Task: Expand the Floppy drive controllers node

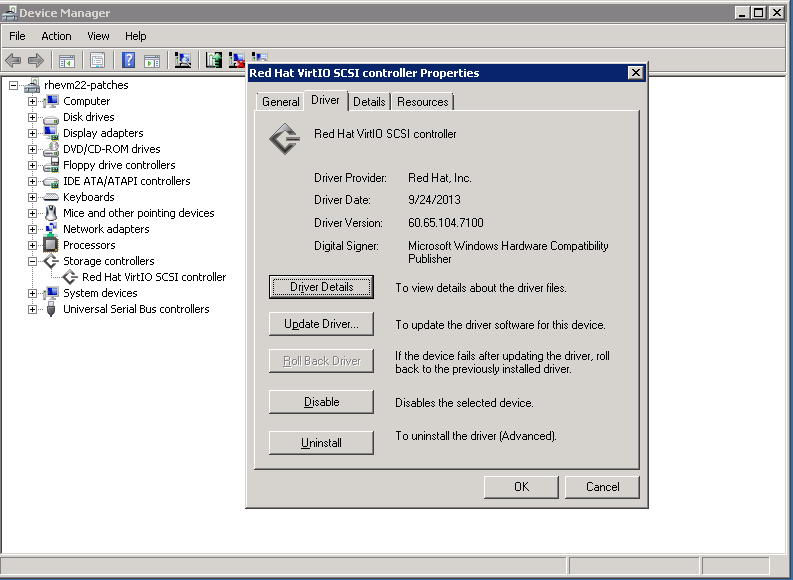Action: pos(32,165)
